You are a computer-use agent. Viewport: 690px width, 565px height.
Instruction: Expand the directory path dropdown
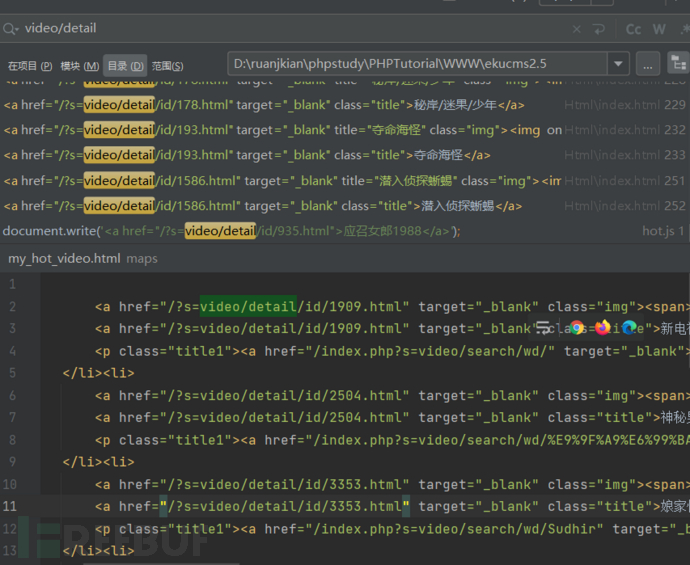(618, 64)
